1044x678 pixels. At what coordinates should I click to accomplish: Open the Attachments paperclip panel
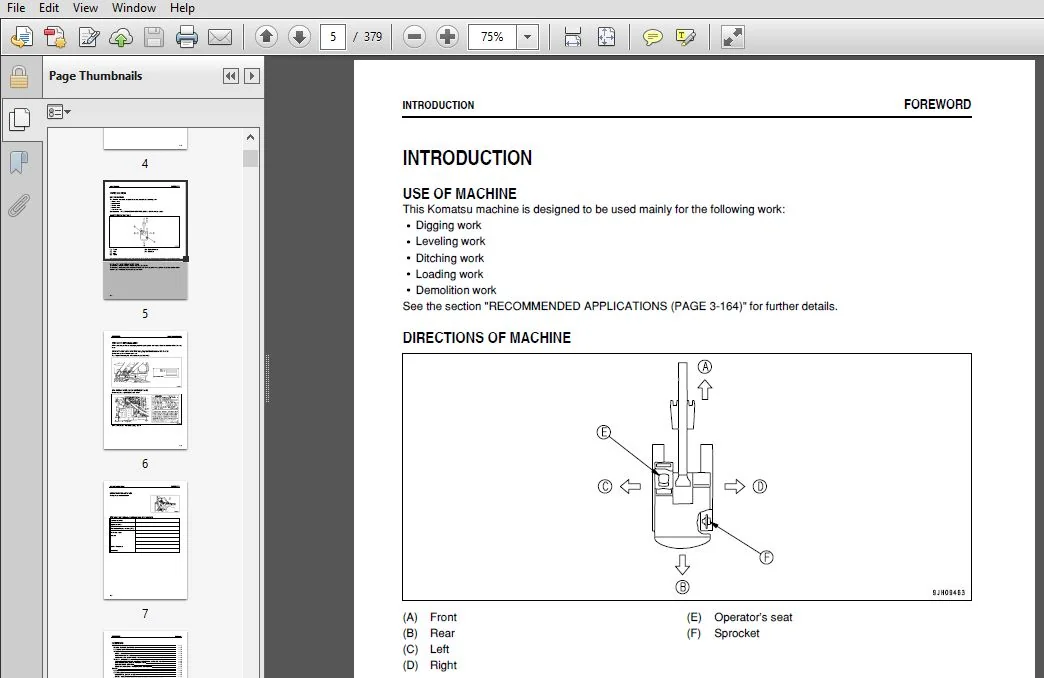pos(19,206)
